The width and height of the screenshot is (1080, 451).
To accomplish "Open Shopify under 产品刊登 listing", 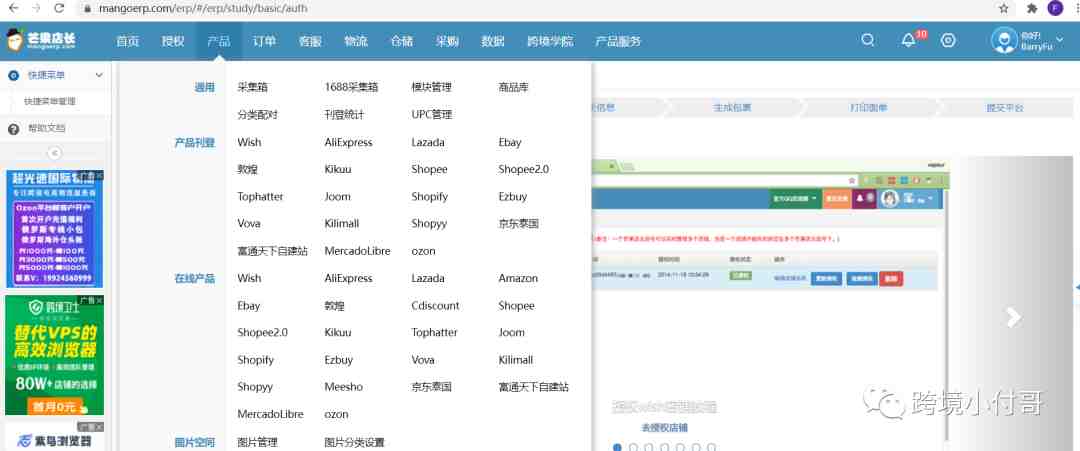I will pyautogui.click(x=429, y=197).
